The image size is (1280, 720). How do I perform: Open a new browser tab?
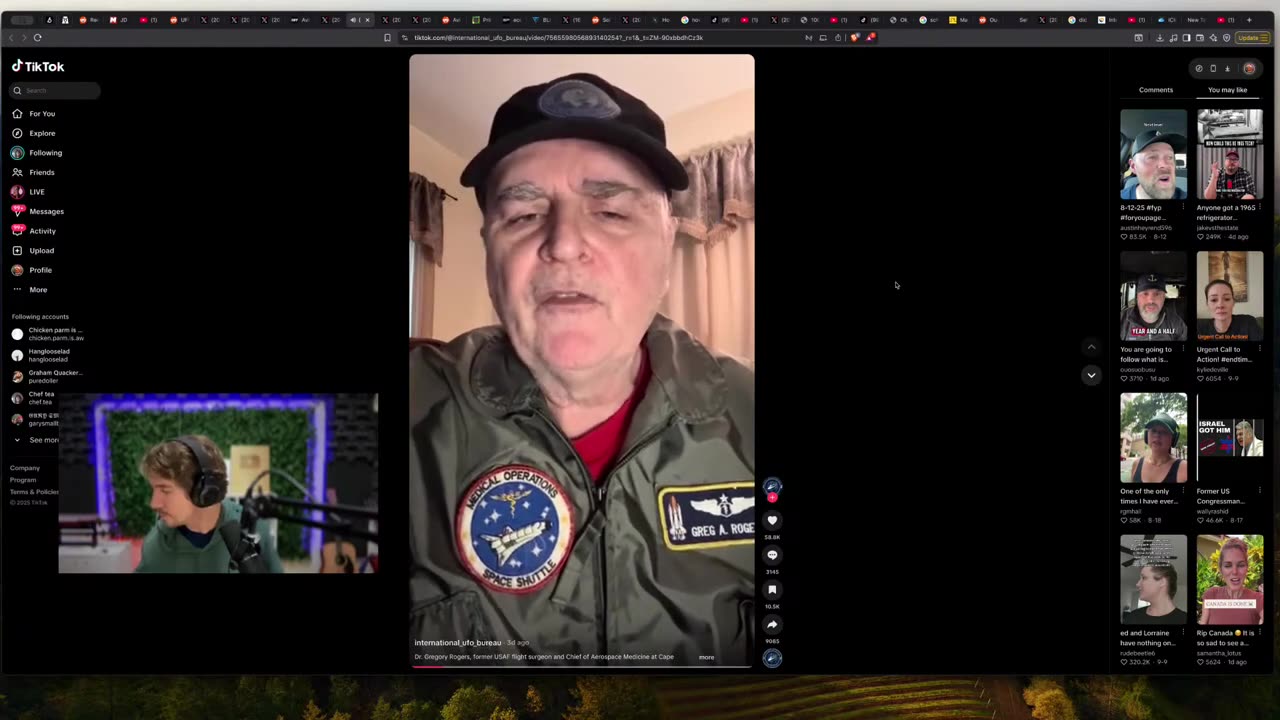(1249, 20)
